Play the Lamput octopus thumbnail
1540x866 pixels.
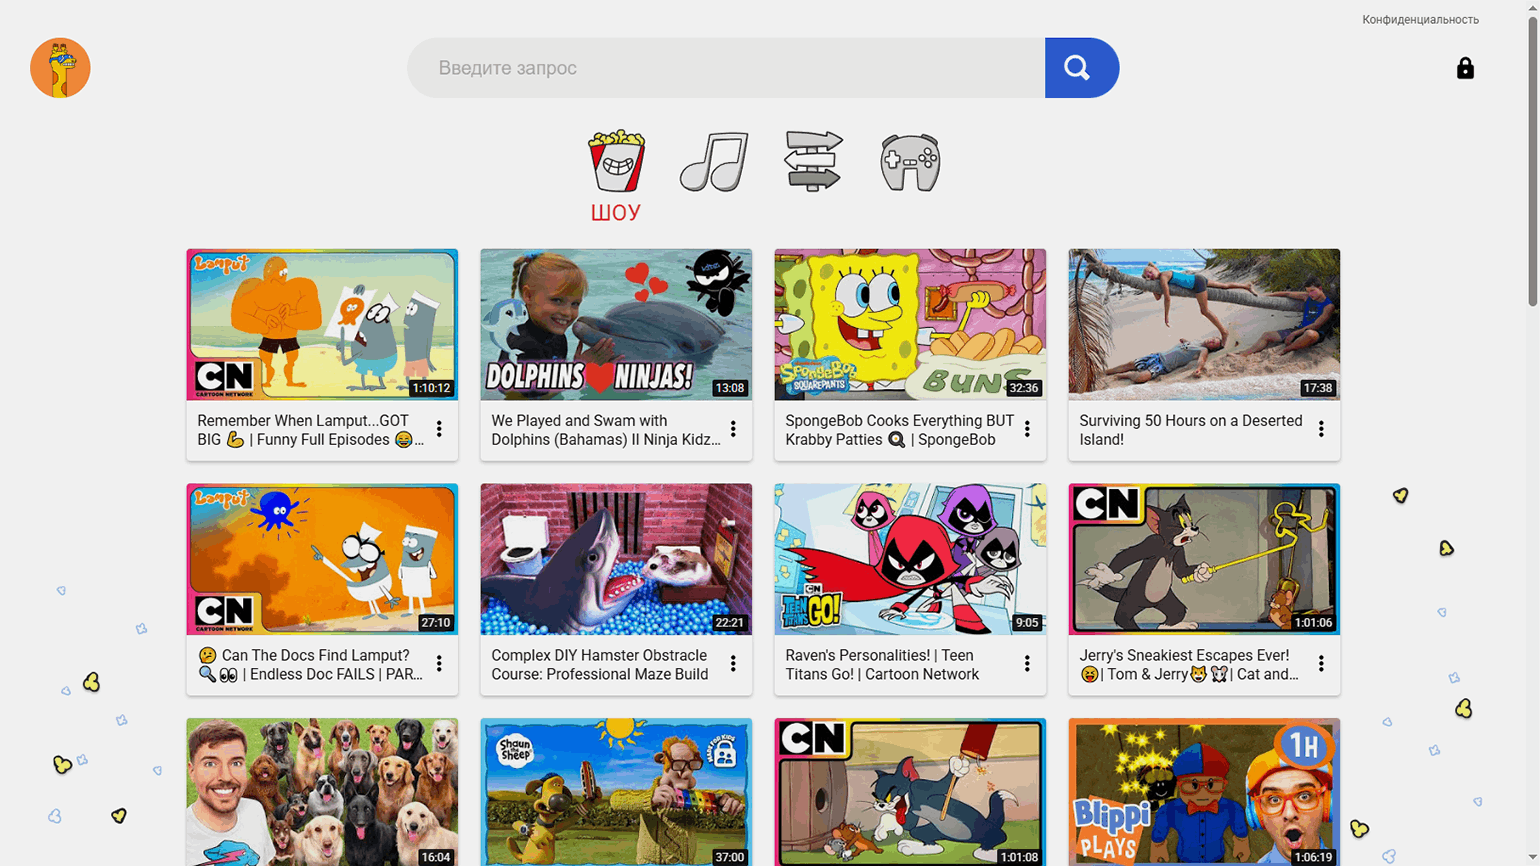click(x=322, y=560)
